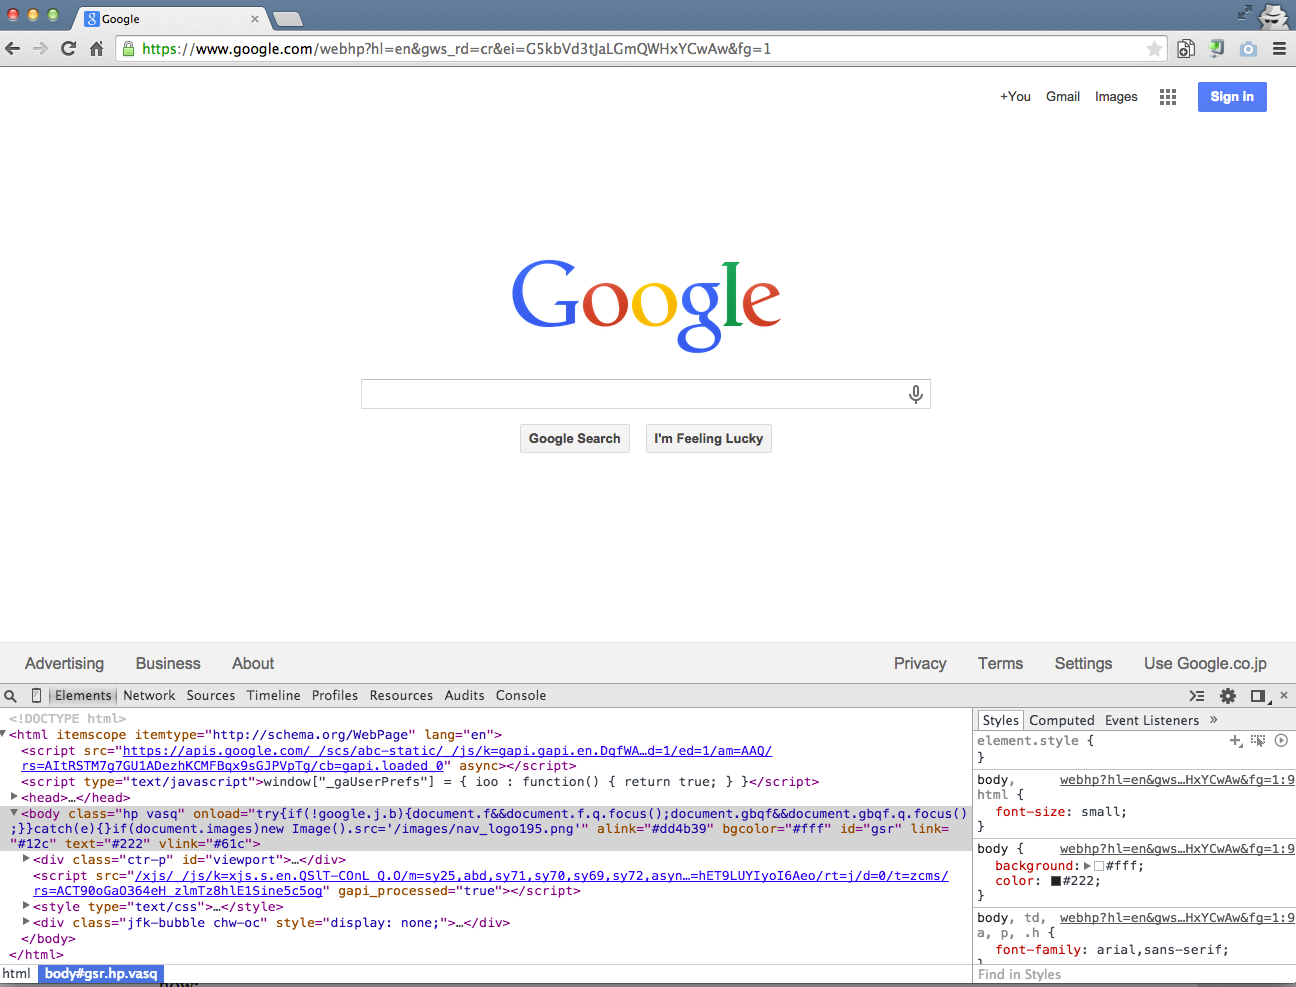Image resolution: width=1296 pixels, height=987 pixels.
Task: Click the fullscreen arrows in the title bar
Action: [x=1245, y=13]
